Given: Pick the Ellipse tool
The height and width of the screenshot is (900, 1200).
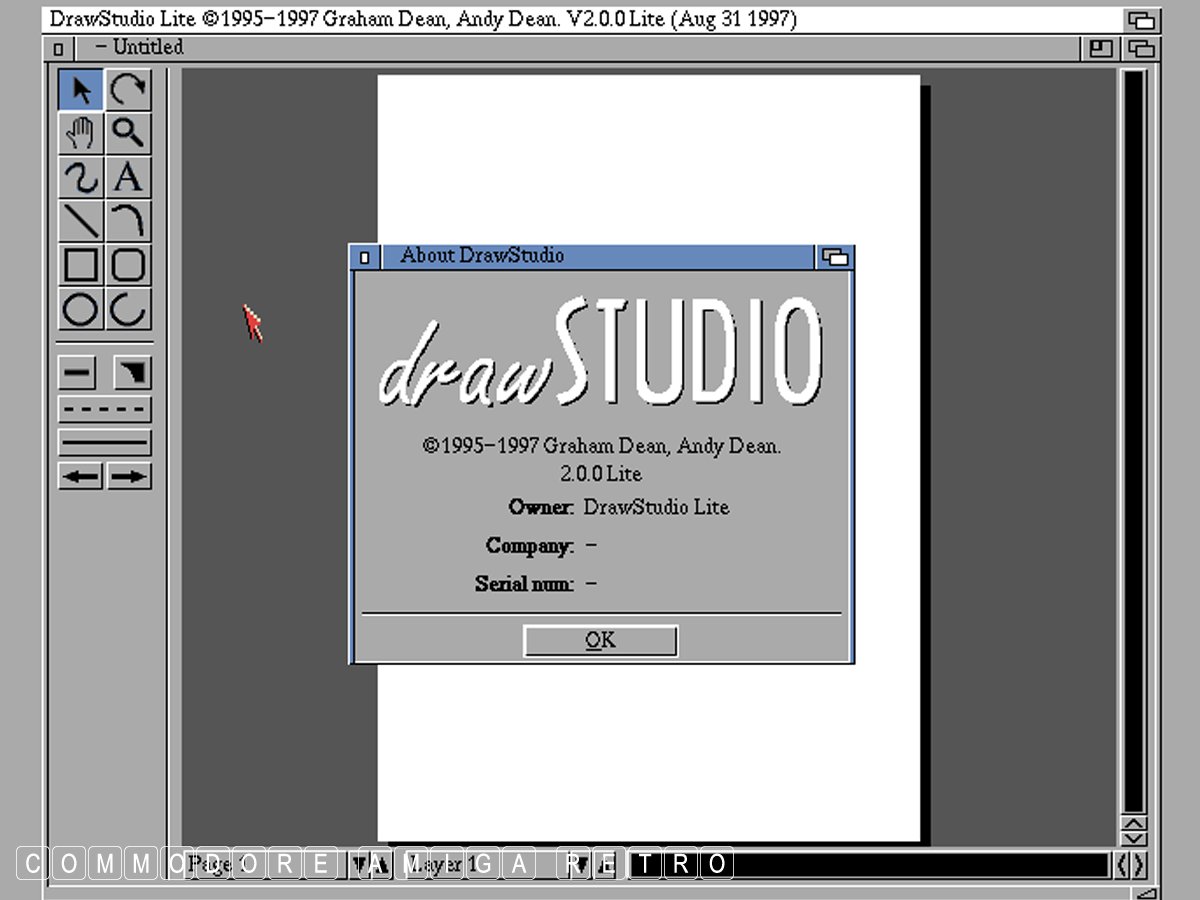Looking at the screenshot, I should tap(81, 309).
